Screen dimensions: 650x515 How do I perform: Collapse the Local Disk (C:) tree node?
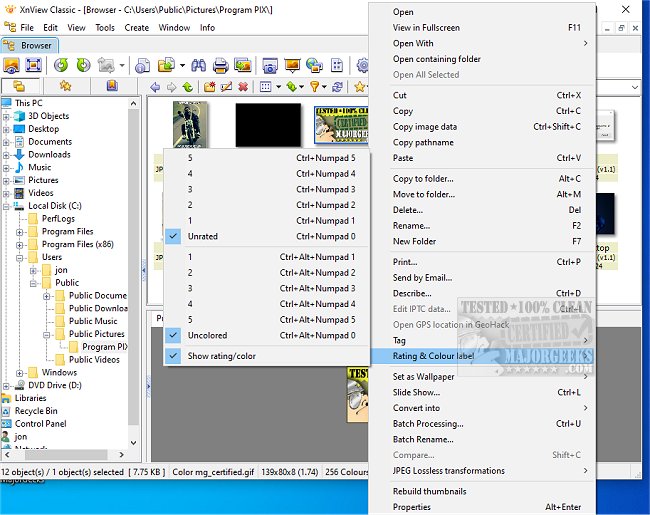(7, 206)
